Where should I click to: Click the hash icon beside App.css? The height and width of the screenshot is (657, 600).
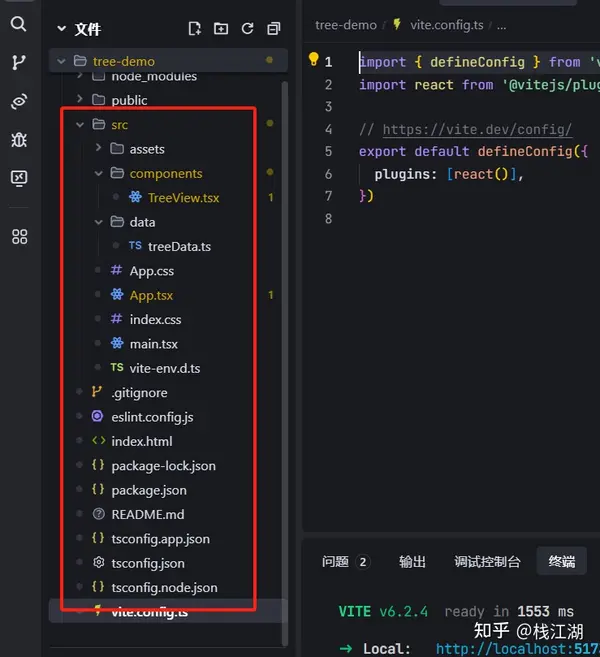click(116, 270)
